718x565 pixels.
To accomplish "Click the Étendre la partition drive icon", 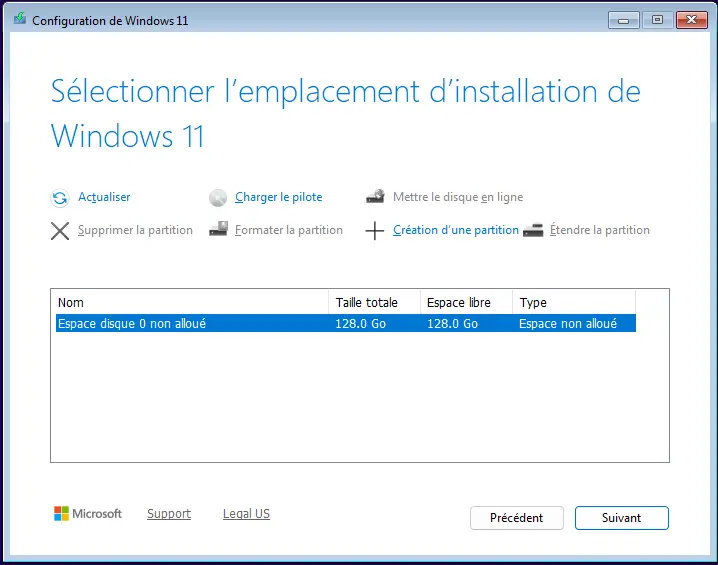I will [533, 230].
